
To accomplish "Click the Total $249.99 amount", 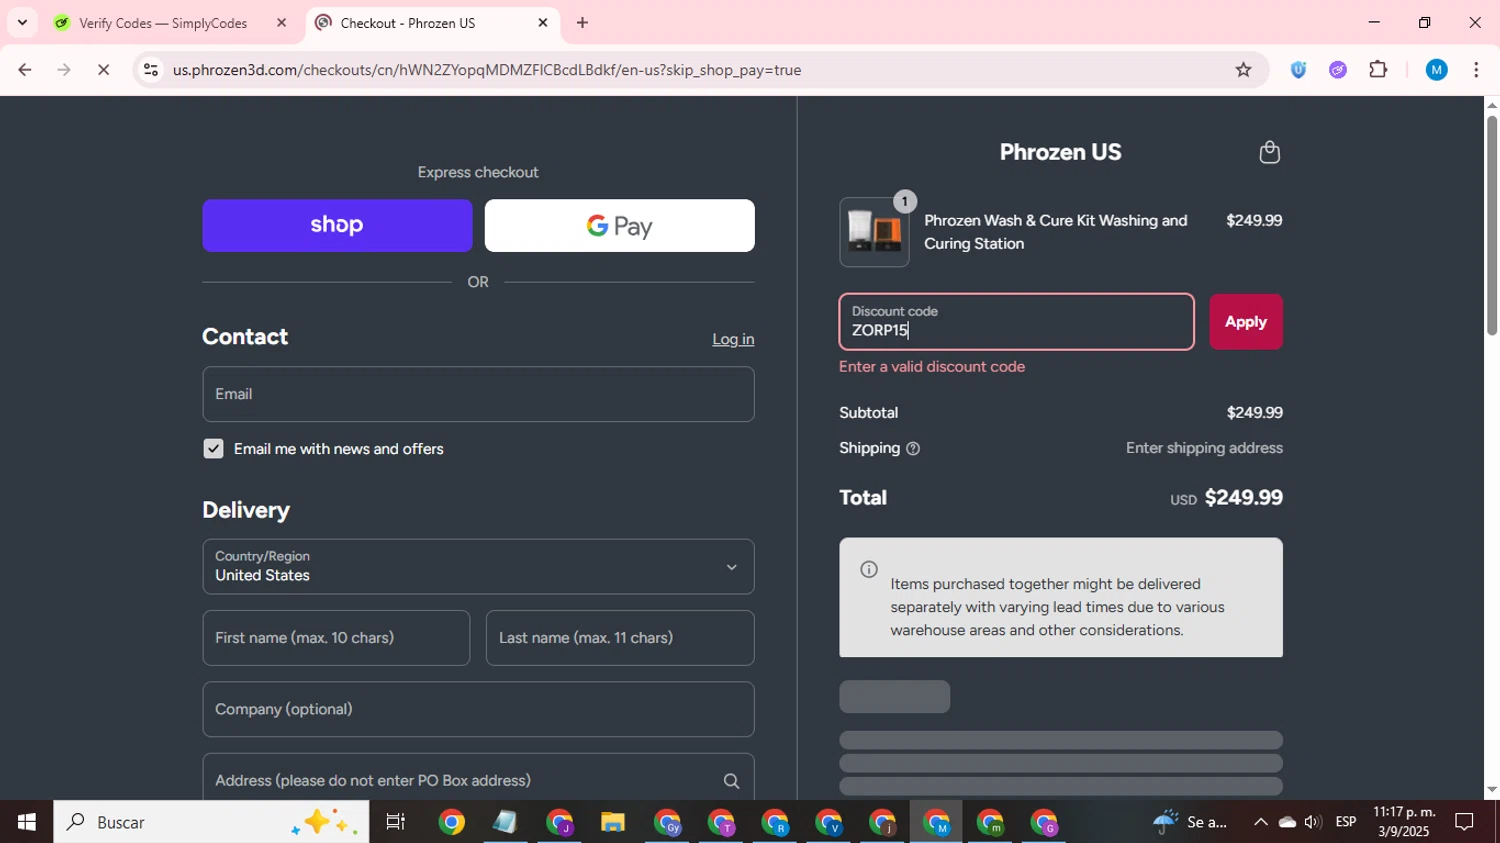I will pos(1244,498).
